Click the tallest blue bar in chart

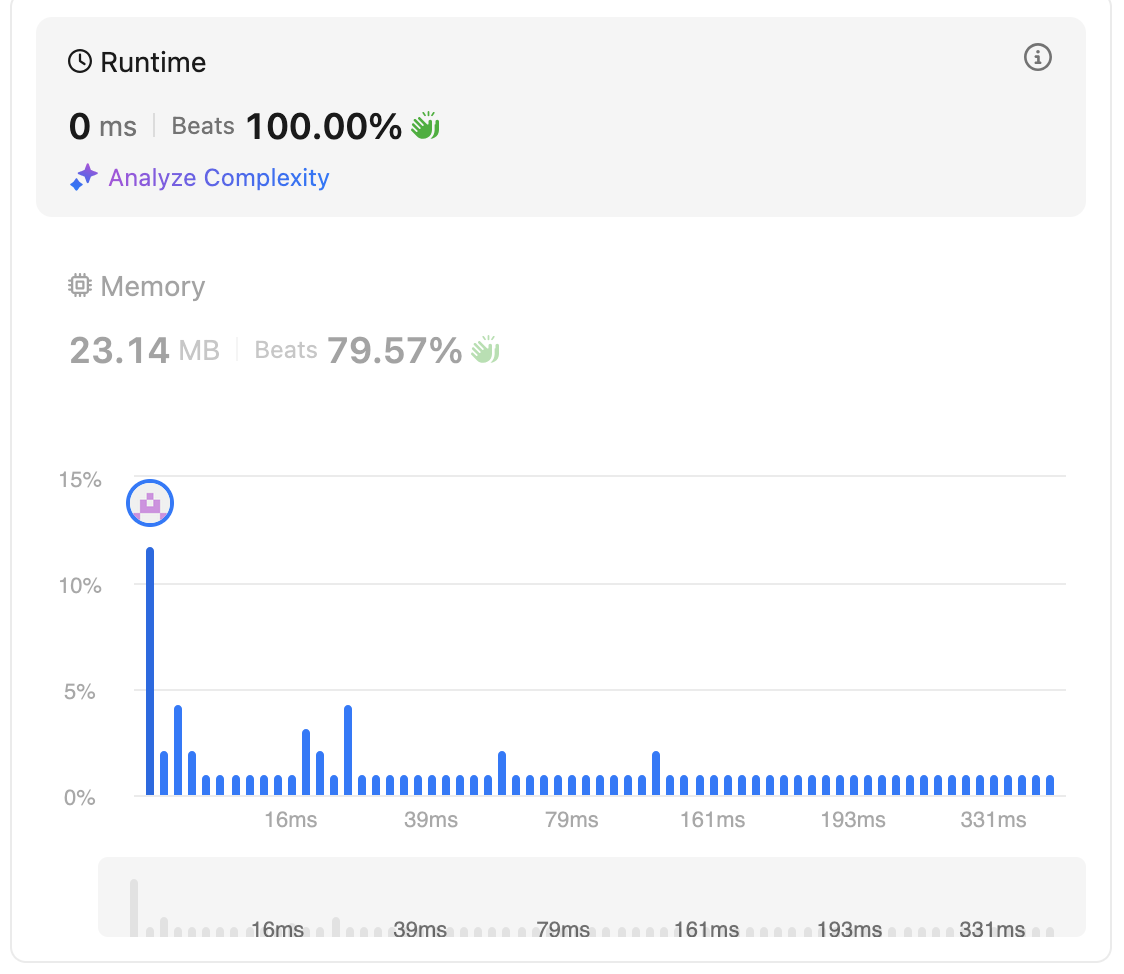click(x=150, y=670)
